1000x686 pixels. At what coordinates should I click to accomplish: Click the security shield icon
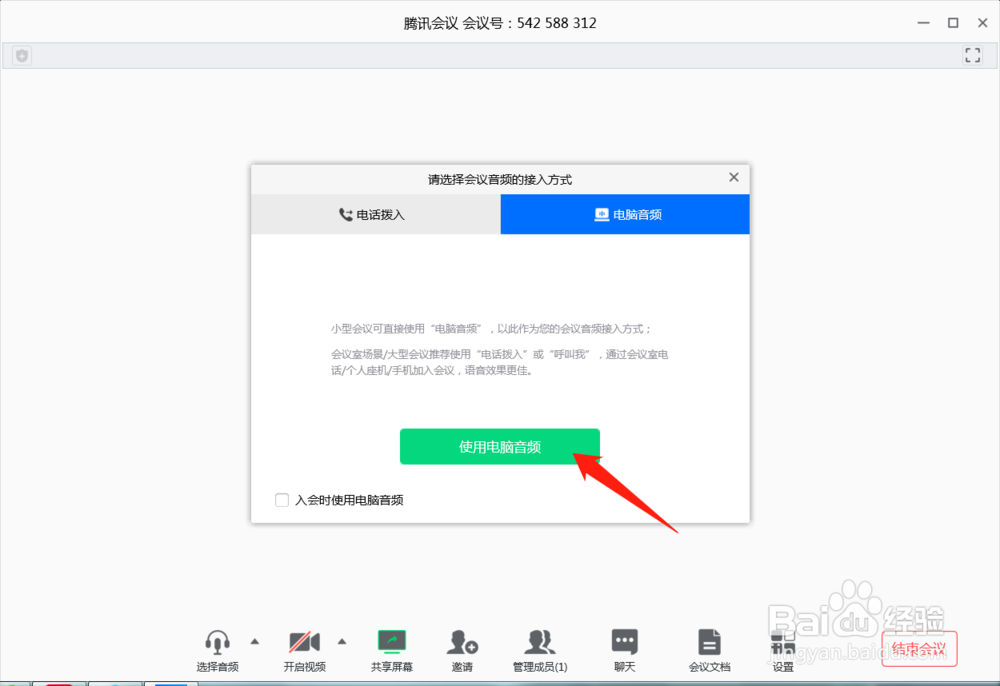(22, 55)
